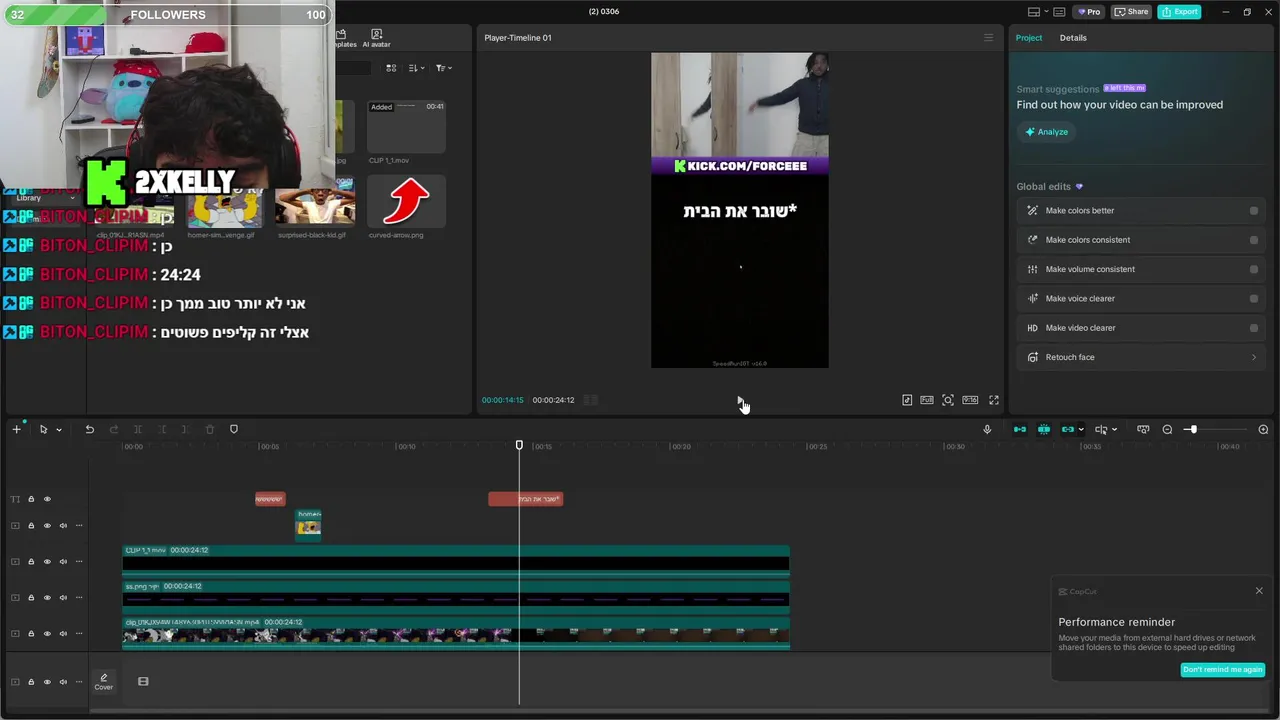This screenshot has width=1280, height=720.
Task: Select the pointer tool in timeline toolbar
Action: [x=43, y=429]
